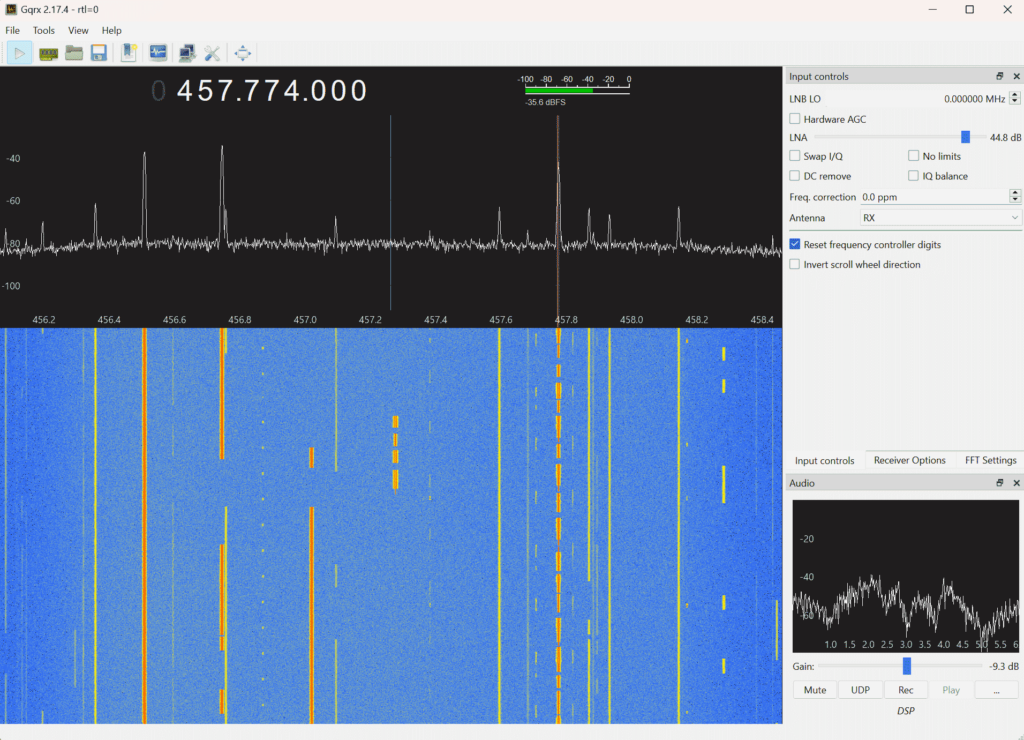Screen dimensions: 1024x740
Task: Increase LNB LO with up stepper arrow
Action: (x=1014, y=95)
